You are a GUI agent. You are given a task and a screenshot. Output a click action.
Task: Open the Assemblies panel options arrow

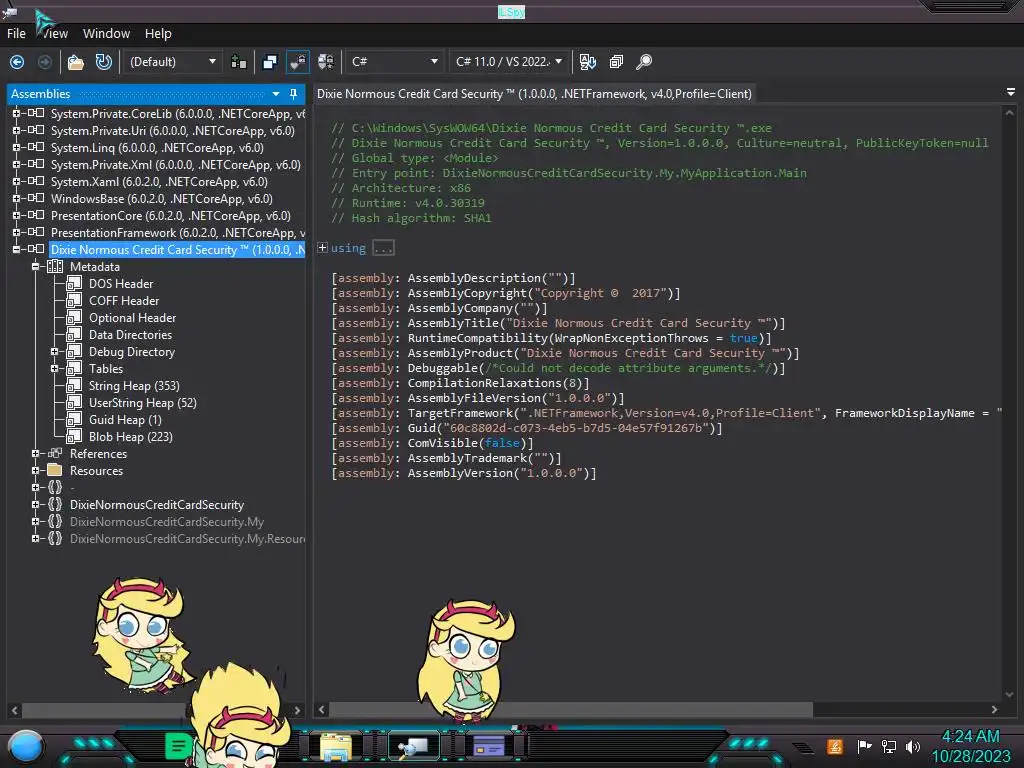click(x=276, y=94)
